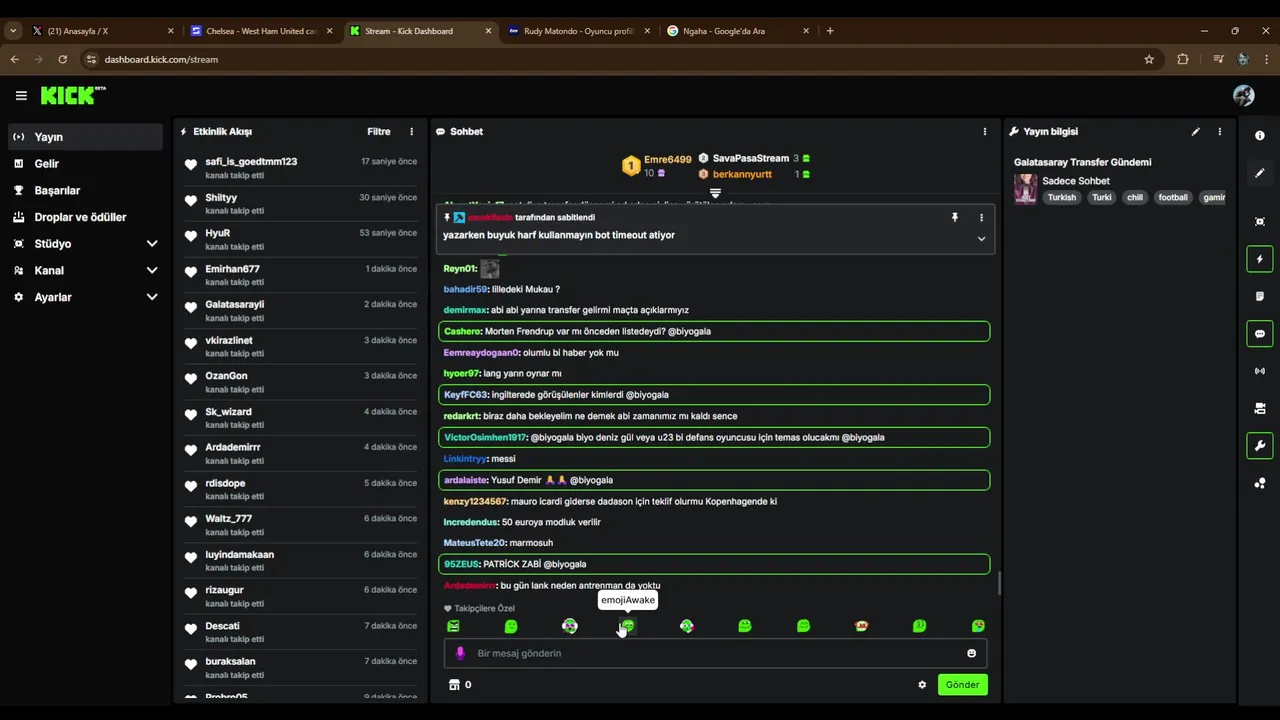Toggle the stream info wrench panel button
Screen dimensions: 1280x720
click(x=1260, y=446)
